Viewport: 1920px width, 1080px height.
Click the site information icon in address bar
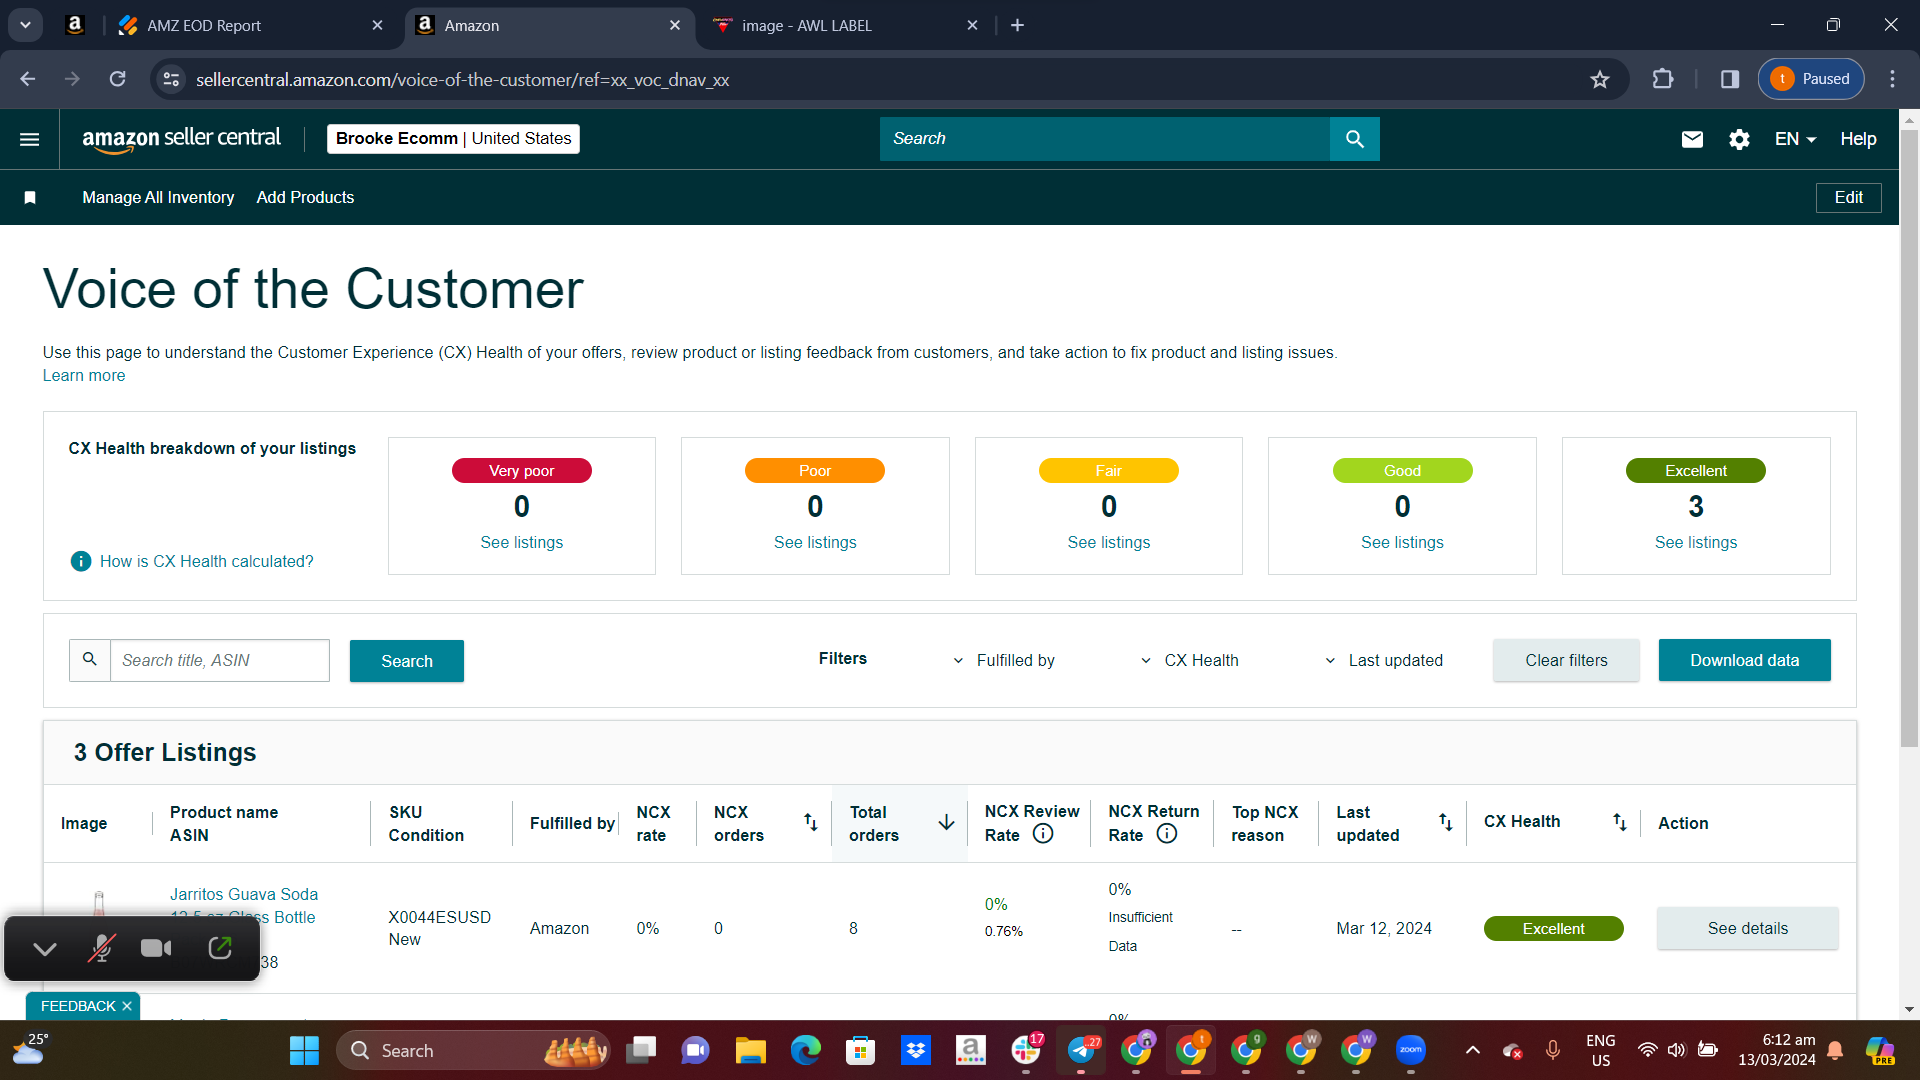pyautogui.click(x=172, y=79)
